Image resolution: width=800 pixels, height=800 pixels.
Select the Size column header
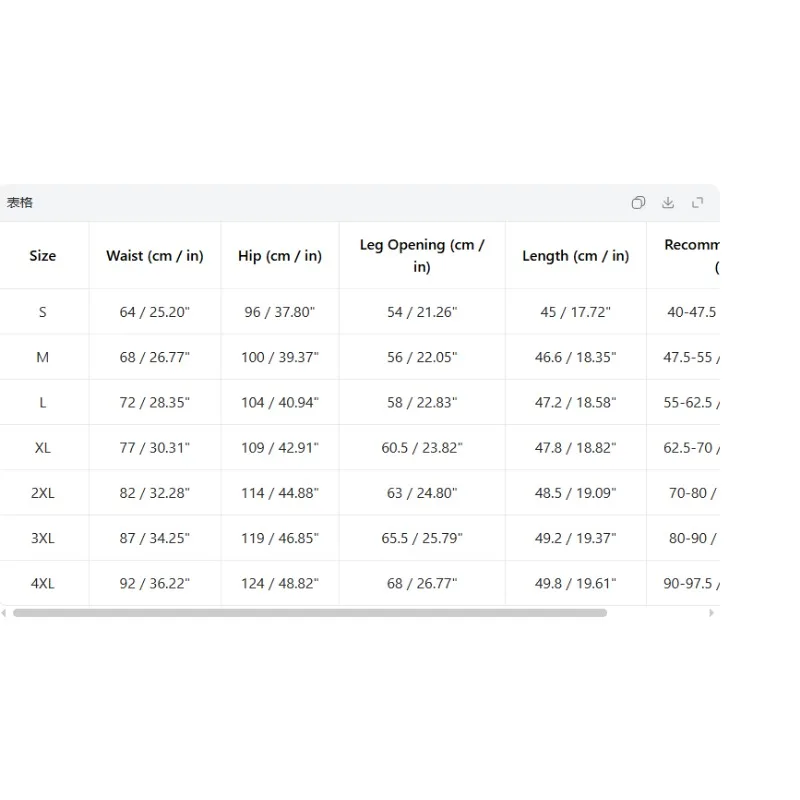[x=43, y=256]
